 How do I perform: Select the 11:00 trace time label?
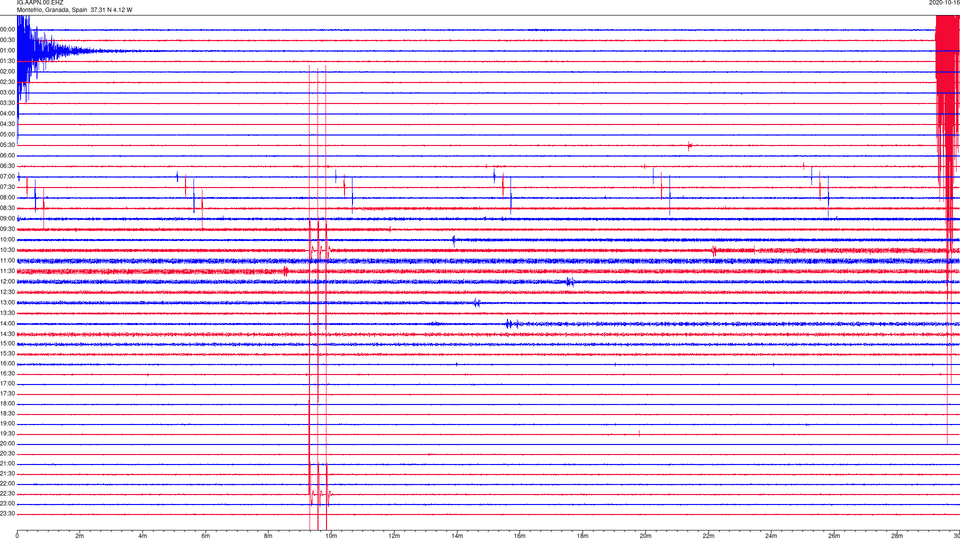pos(8,260)
